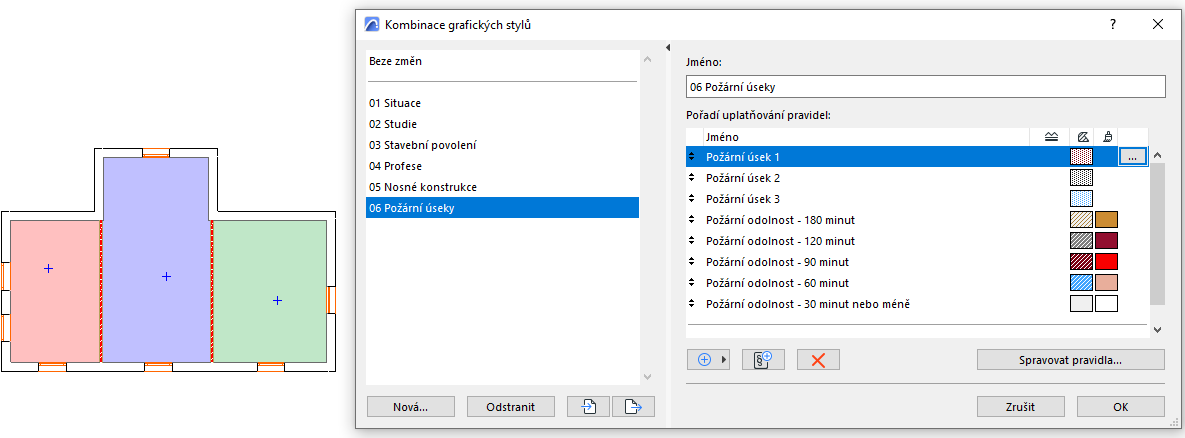Image resolution: width=1185 pixels, height=438 pixels.
Task: Grab the reorder handle for Požární úsek 2
Action: click(x=692, y=178)
